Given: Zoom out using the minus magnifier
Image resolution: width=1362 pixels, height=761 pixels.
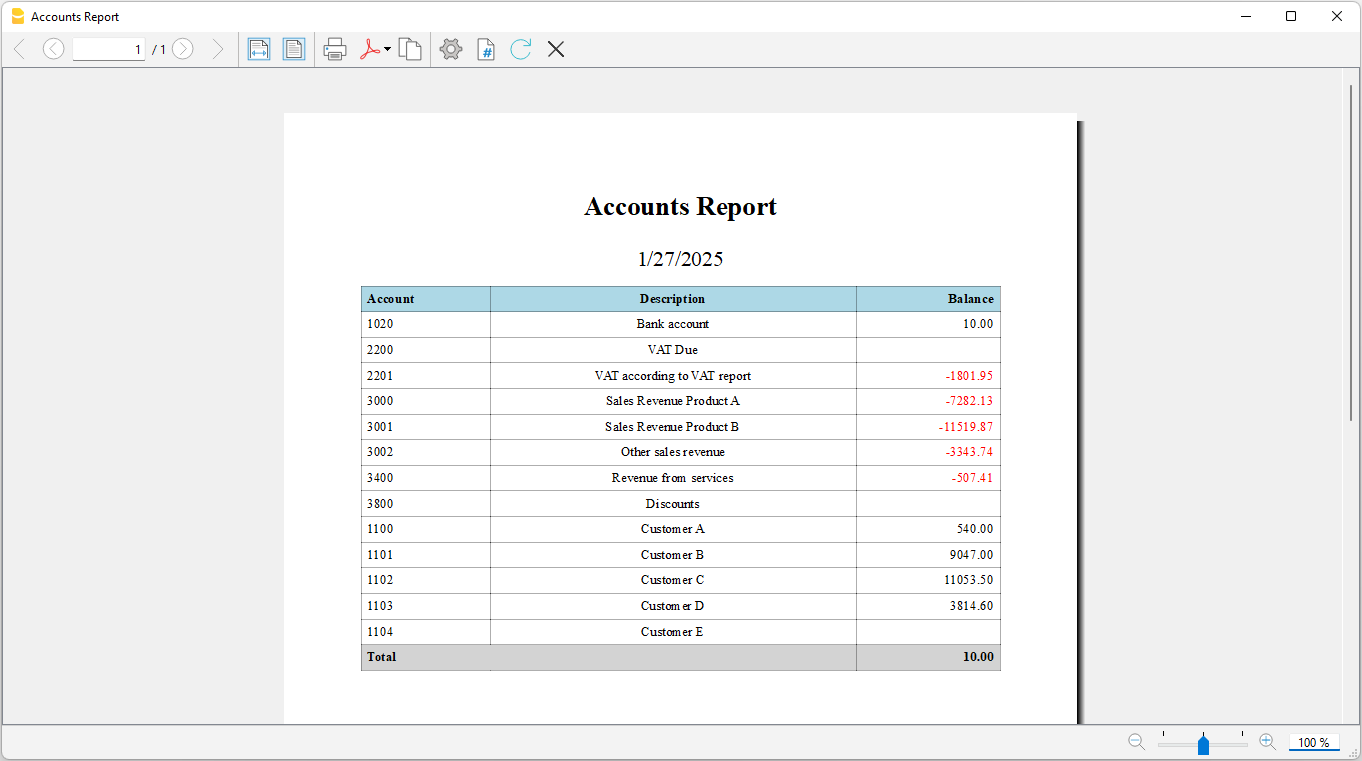Looking at the screenshot, I should coord(1136,742).
